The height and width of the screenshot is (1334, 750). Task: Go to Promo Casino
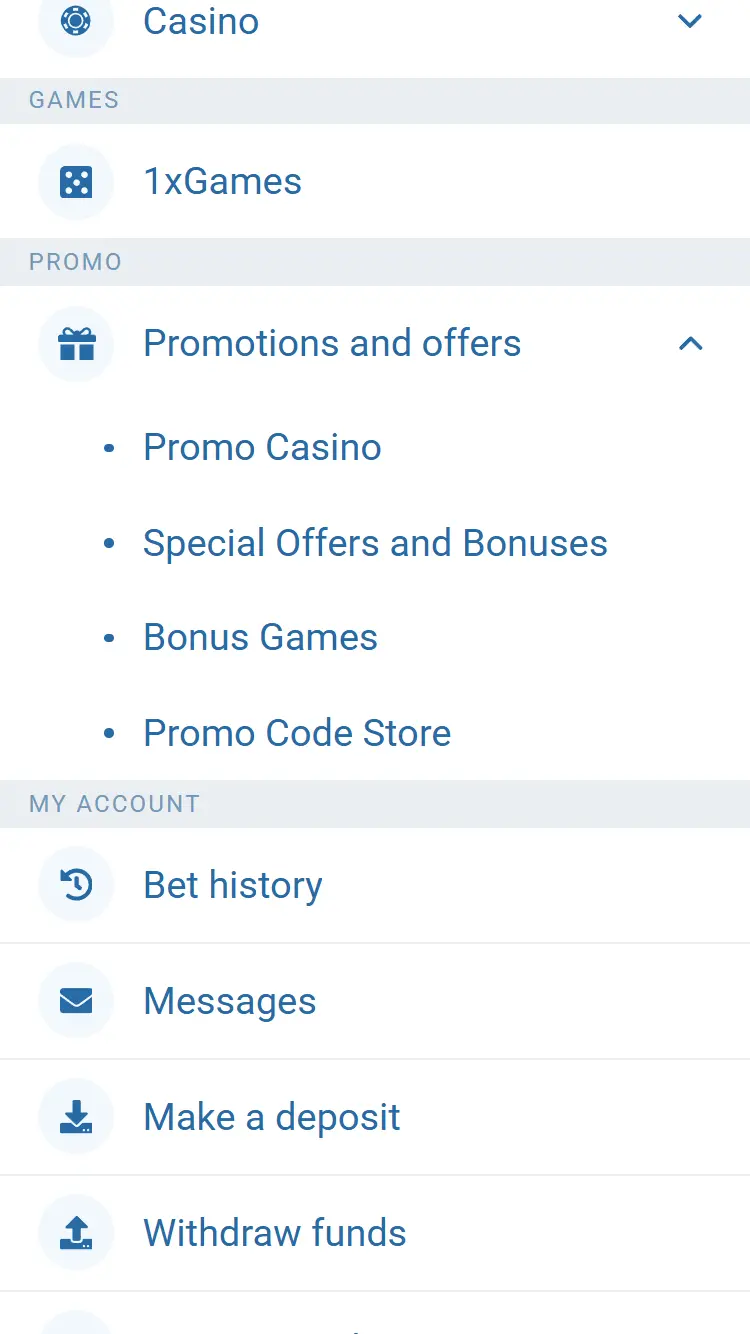click(262, 448)
